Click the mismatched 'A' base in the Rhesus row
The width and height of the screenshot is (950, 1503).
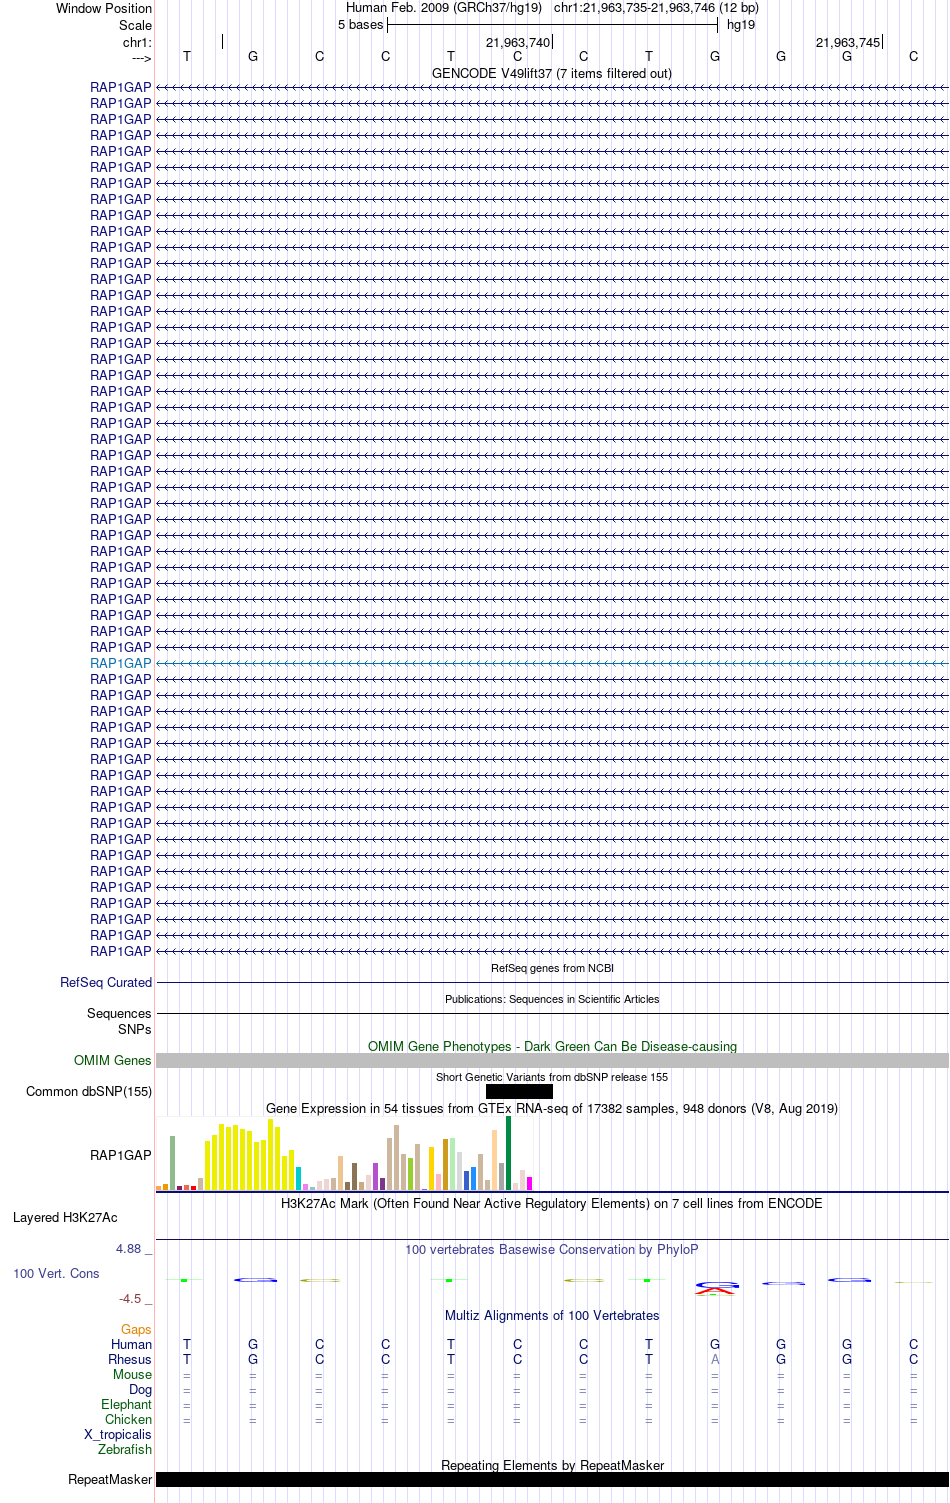pyautogui.click(x=715, y=1359)
